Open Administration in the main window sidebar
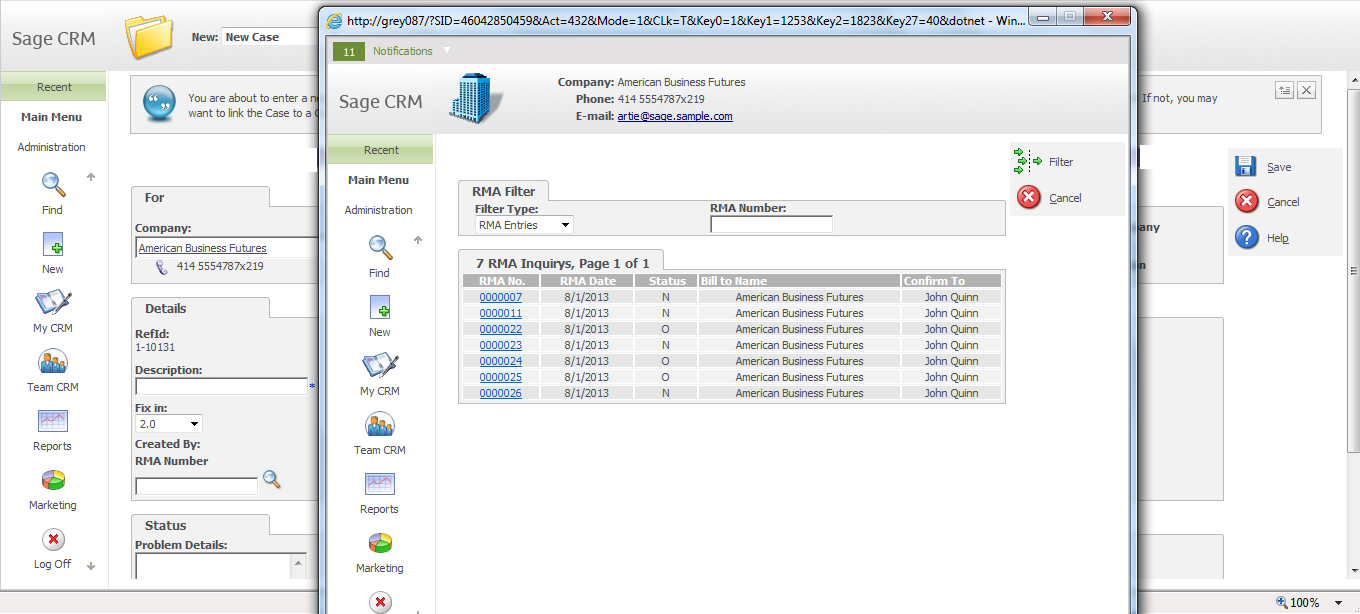Screen dimensions: 1360x614 pos(51,147)
